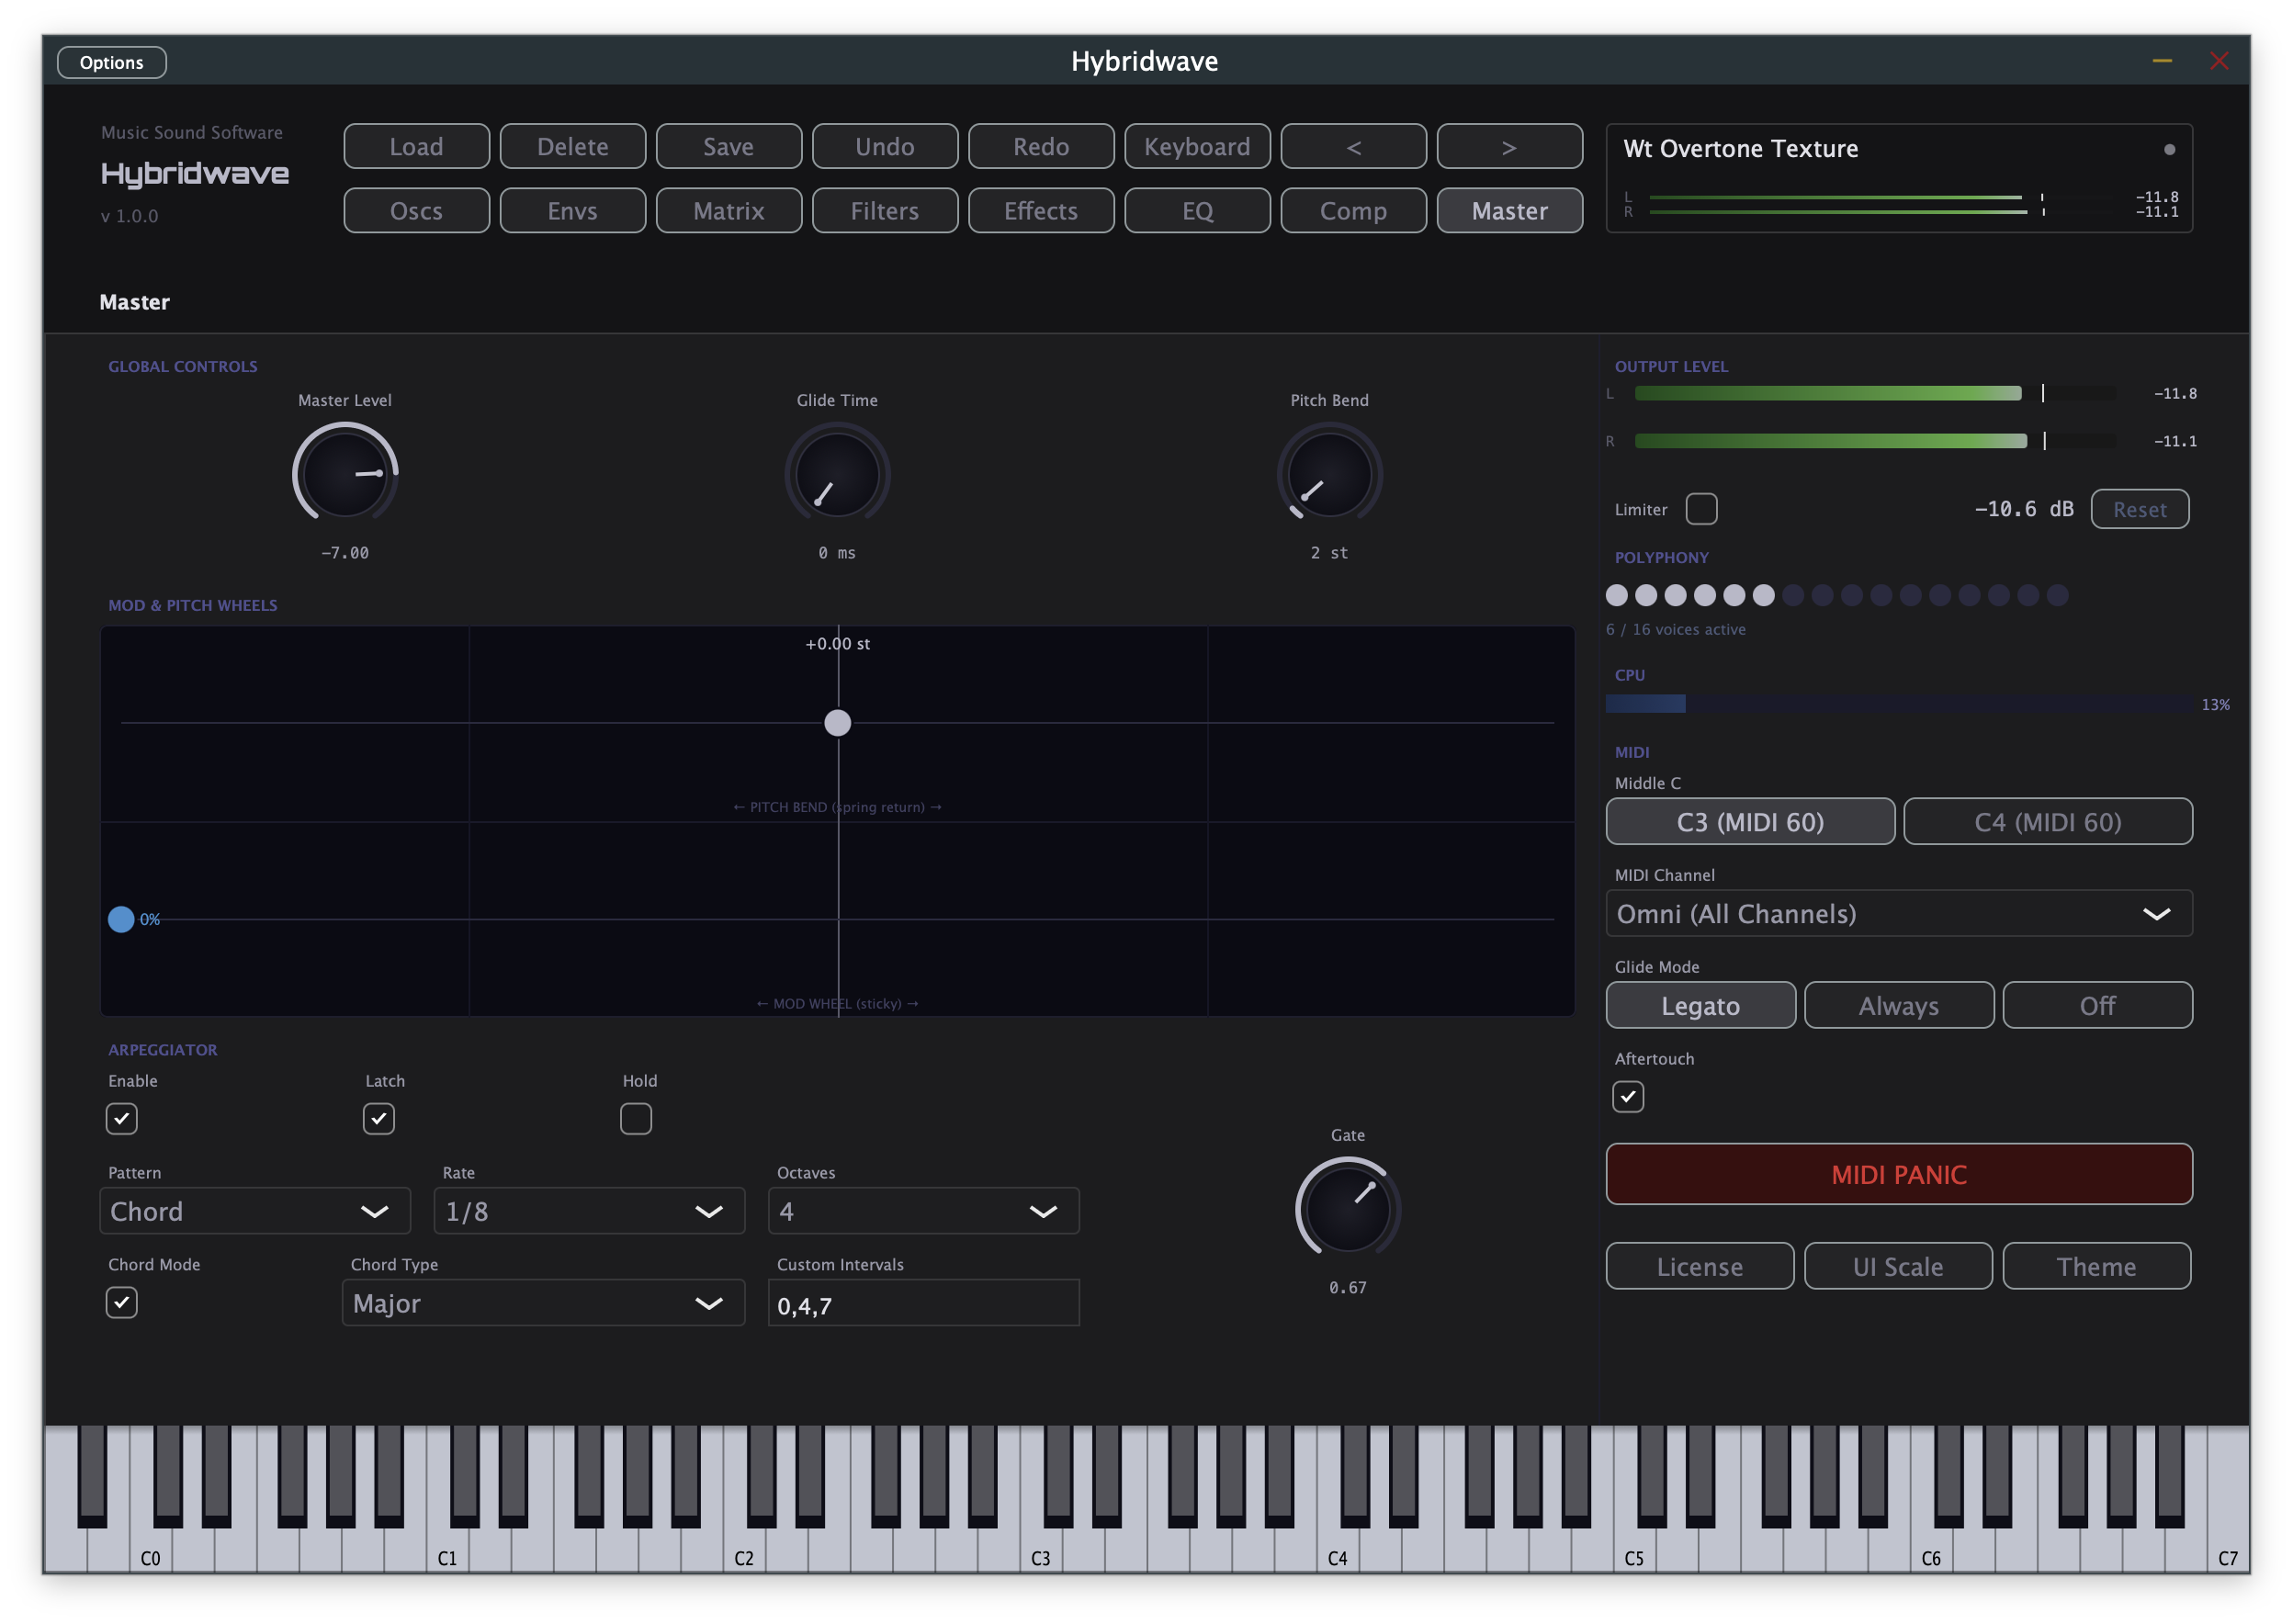Screen dimensions: 2293x1624
Task: Click the arpeggiator Gate knob
Action: point(1346,1207)
